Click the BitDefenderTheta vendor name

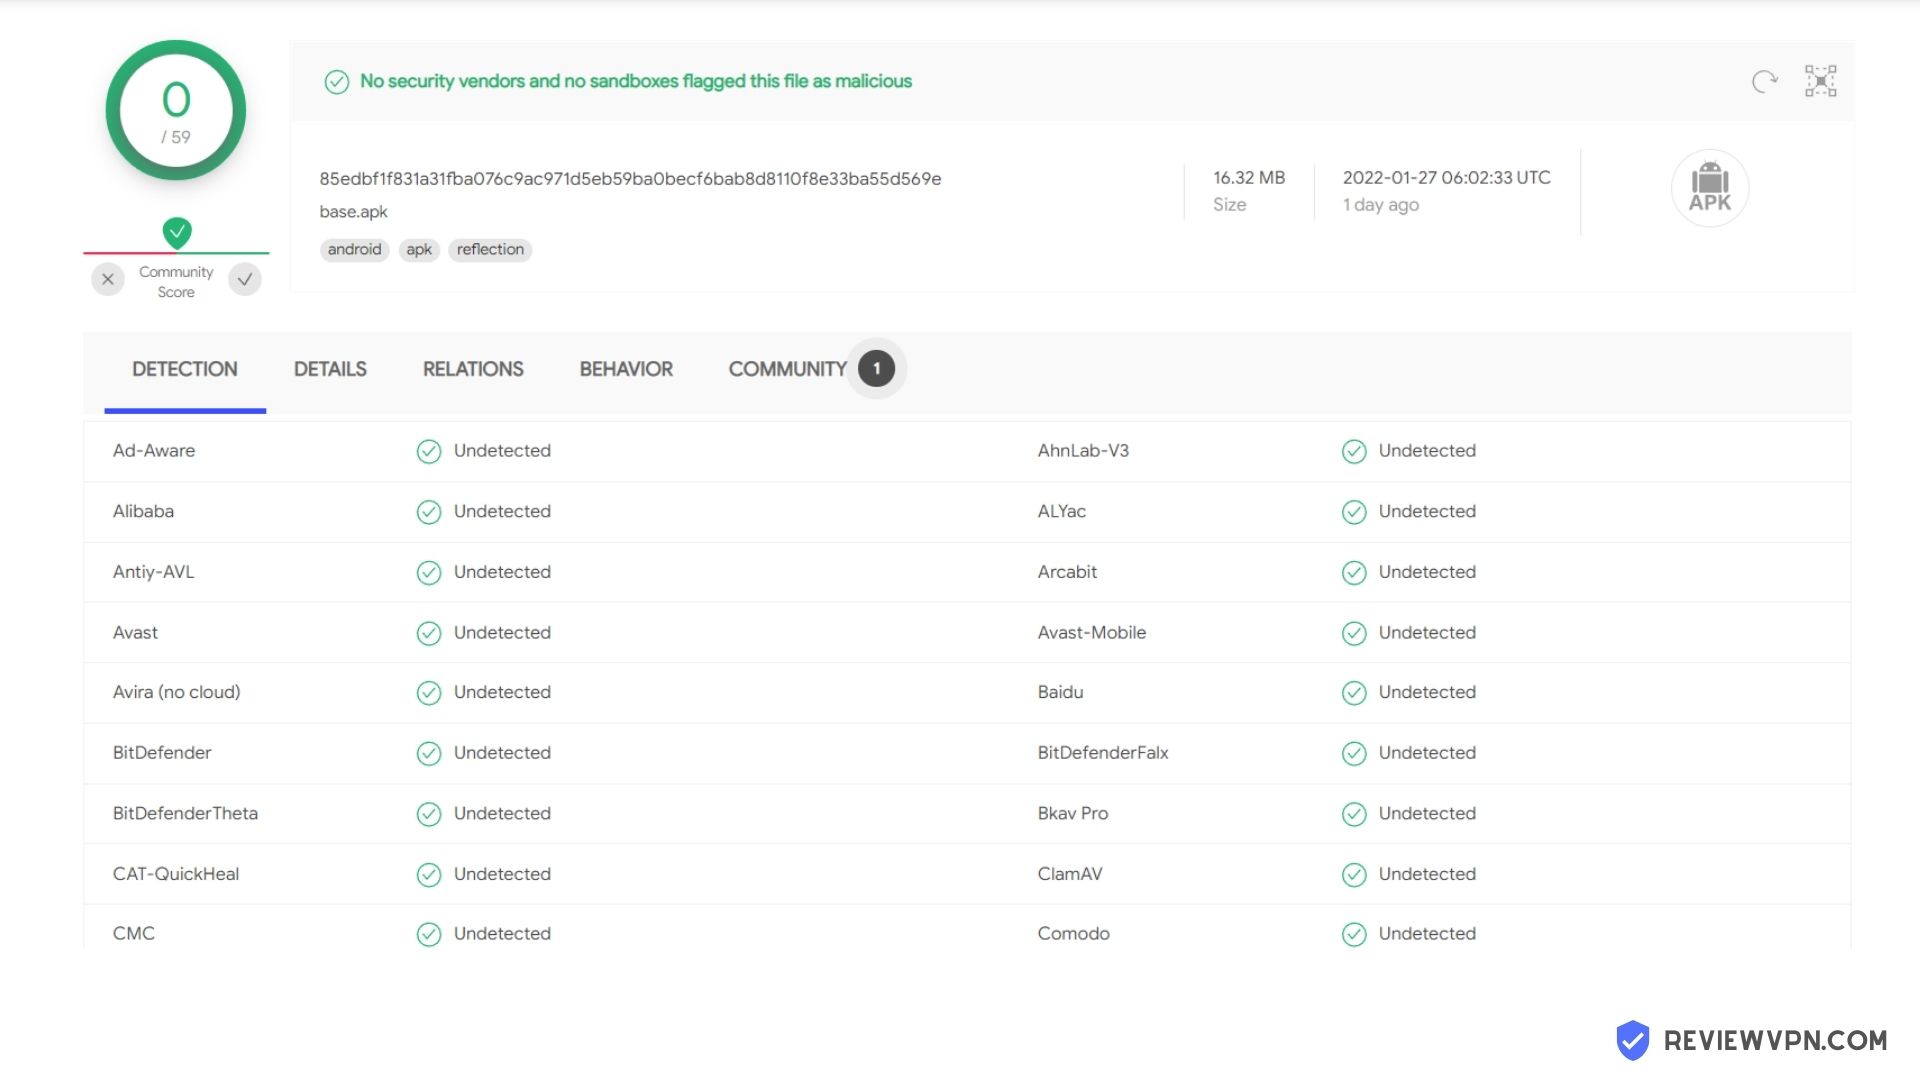point(185,813)
